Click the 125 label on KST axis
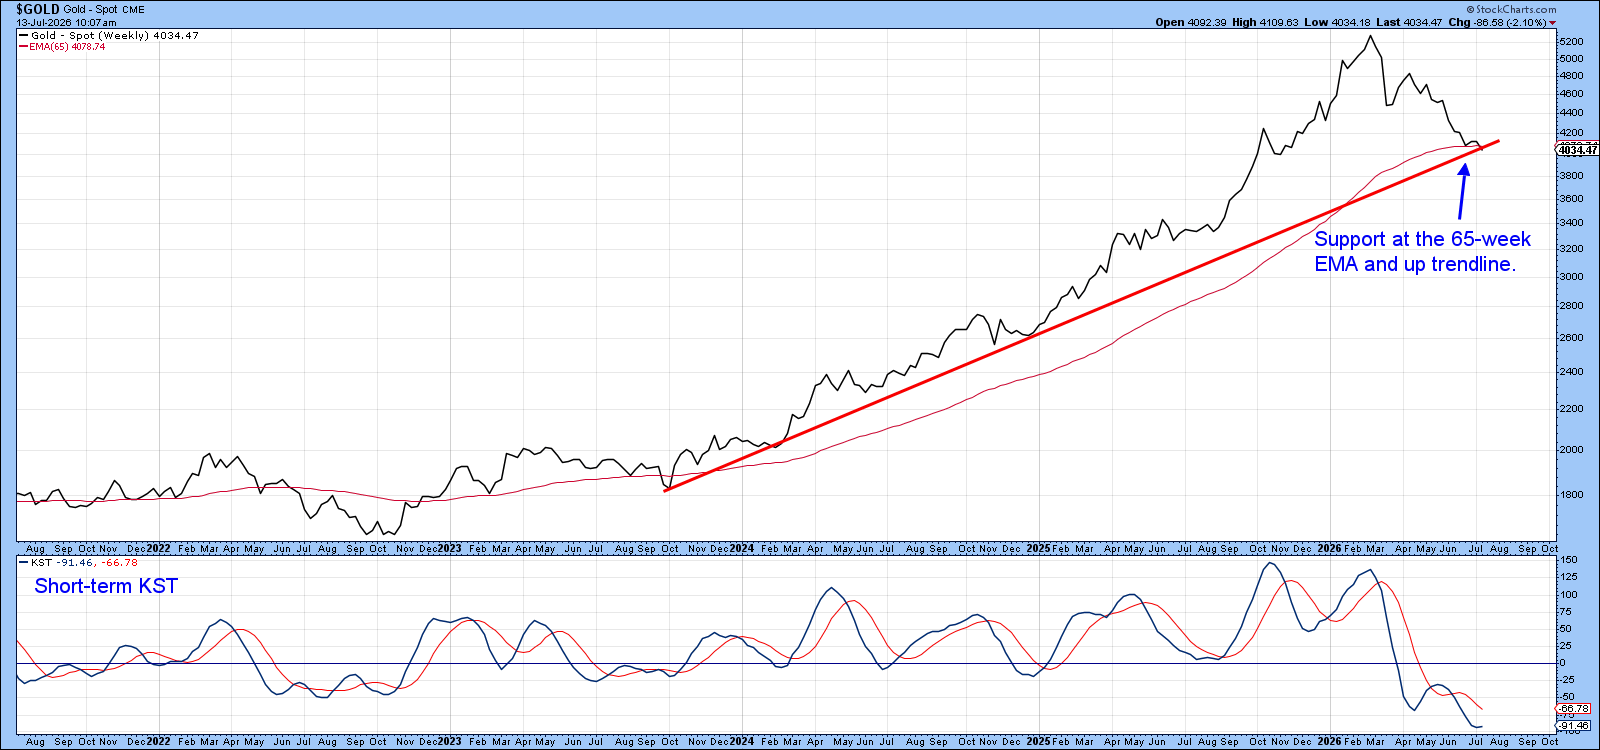The height and width of the screenshot is (750, 1600). pyautogui.click(x=1568, y=578)
